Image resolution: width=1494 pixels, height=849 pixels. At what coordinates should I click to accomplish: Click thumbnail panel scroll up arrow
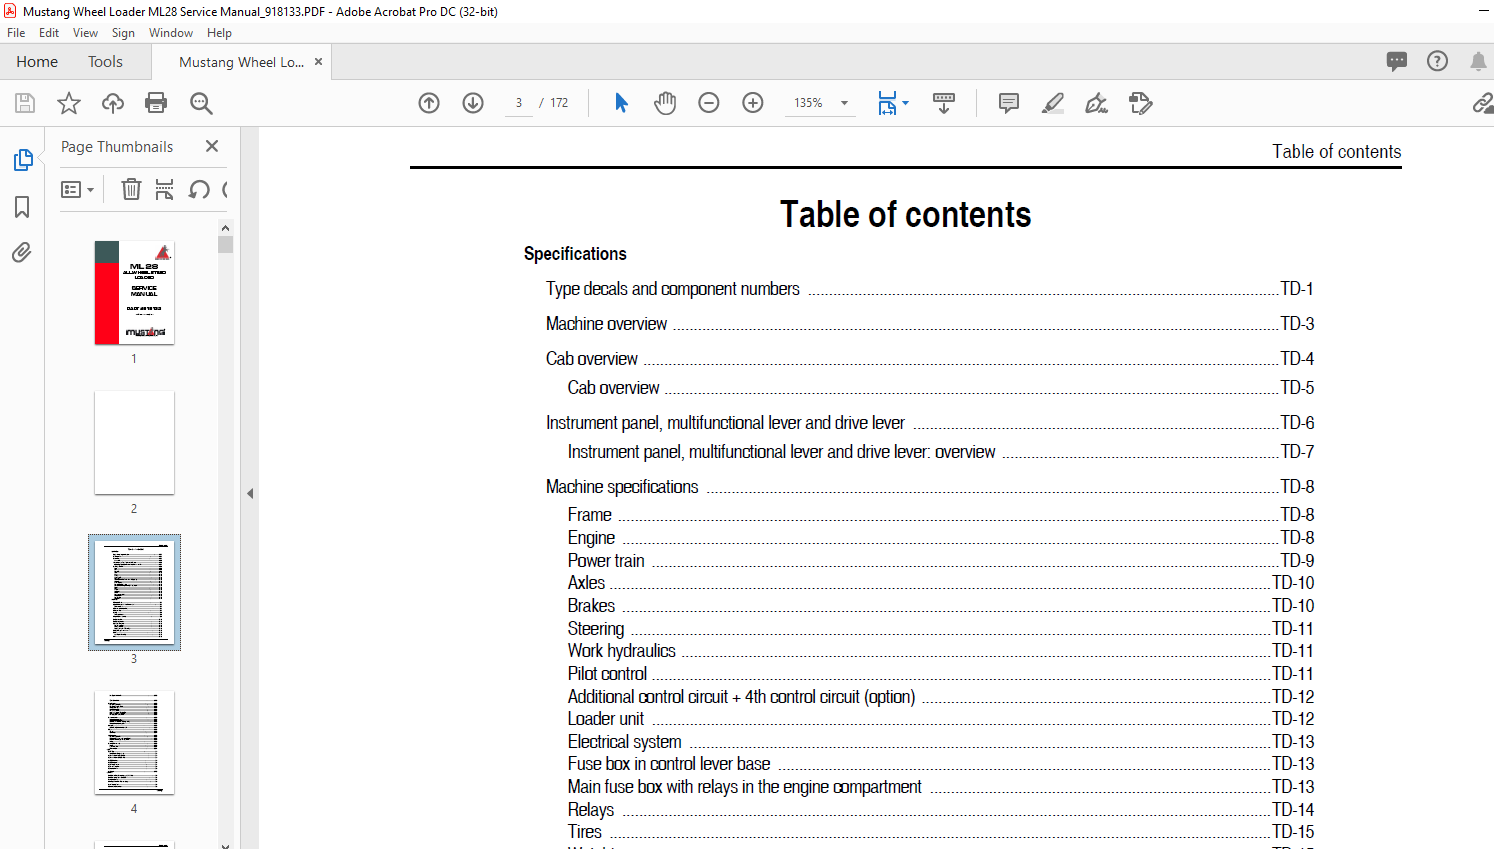(225, 228)
